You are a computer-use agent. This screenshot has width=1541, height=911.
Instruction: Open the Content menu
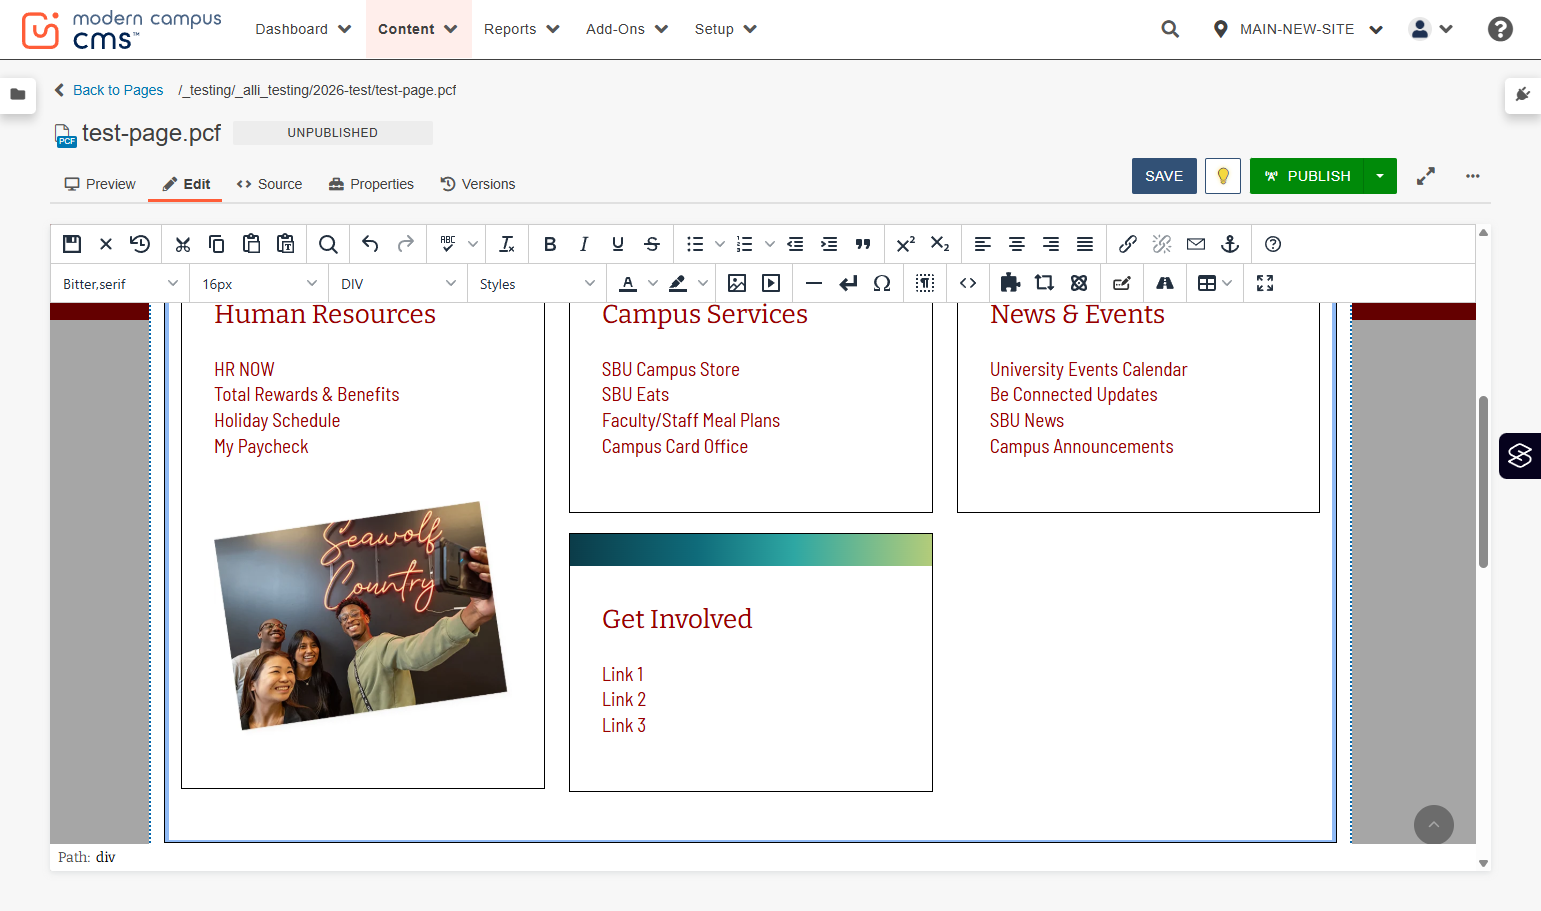click(418, 29)
